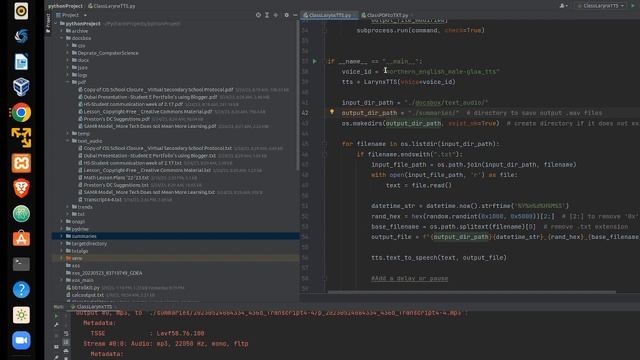Click the horizontal scrollbar under the editor
The image size is (640, 360).
coord(471,292)
